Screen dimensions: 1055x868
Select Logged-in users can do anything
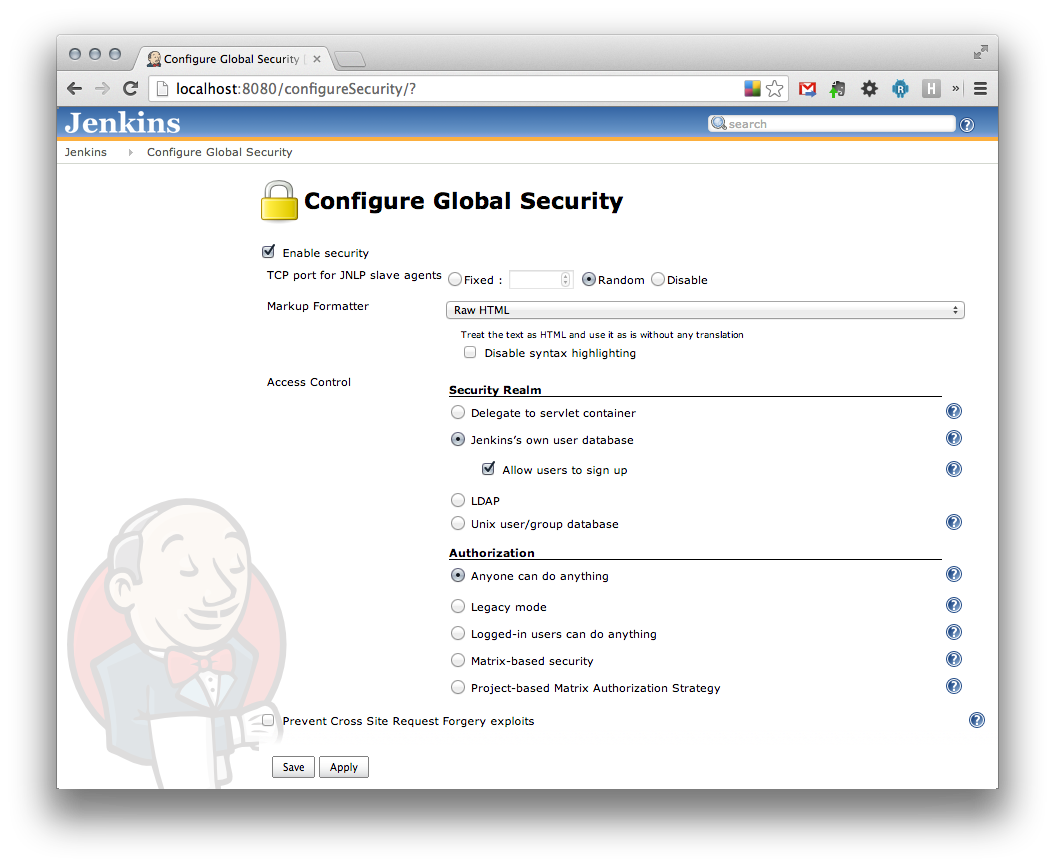[458, 633]
